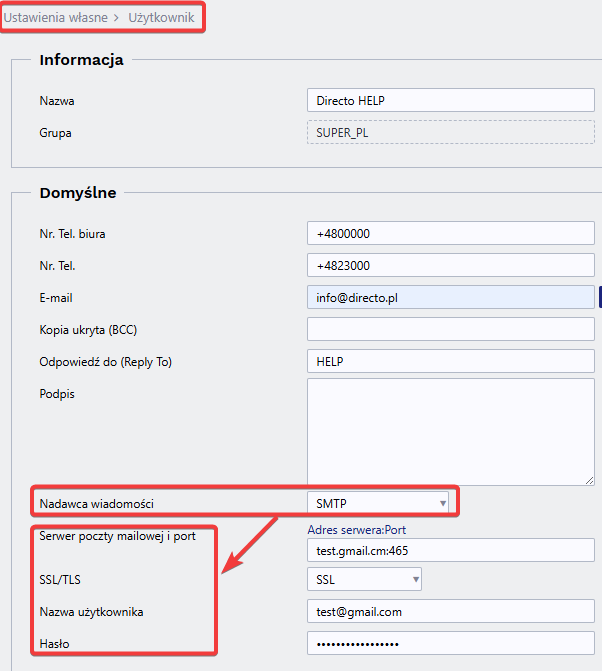Click the 'Użytkownik' breadcrumb item
This screenshot has width=602, height=671.
(163, 18)
